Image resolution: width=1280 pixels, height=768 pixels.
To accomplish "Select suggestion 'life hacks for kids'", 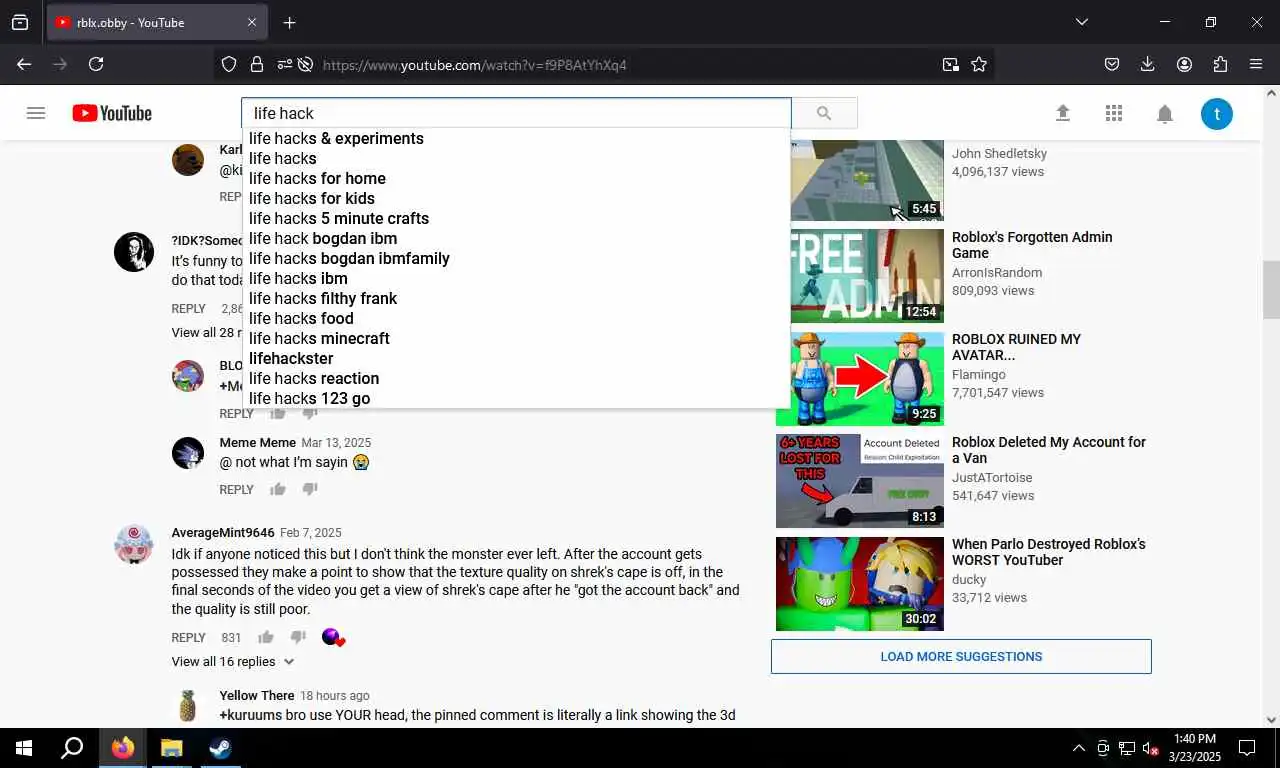I will (x=516, y=198).
